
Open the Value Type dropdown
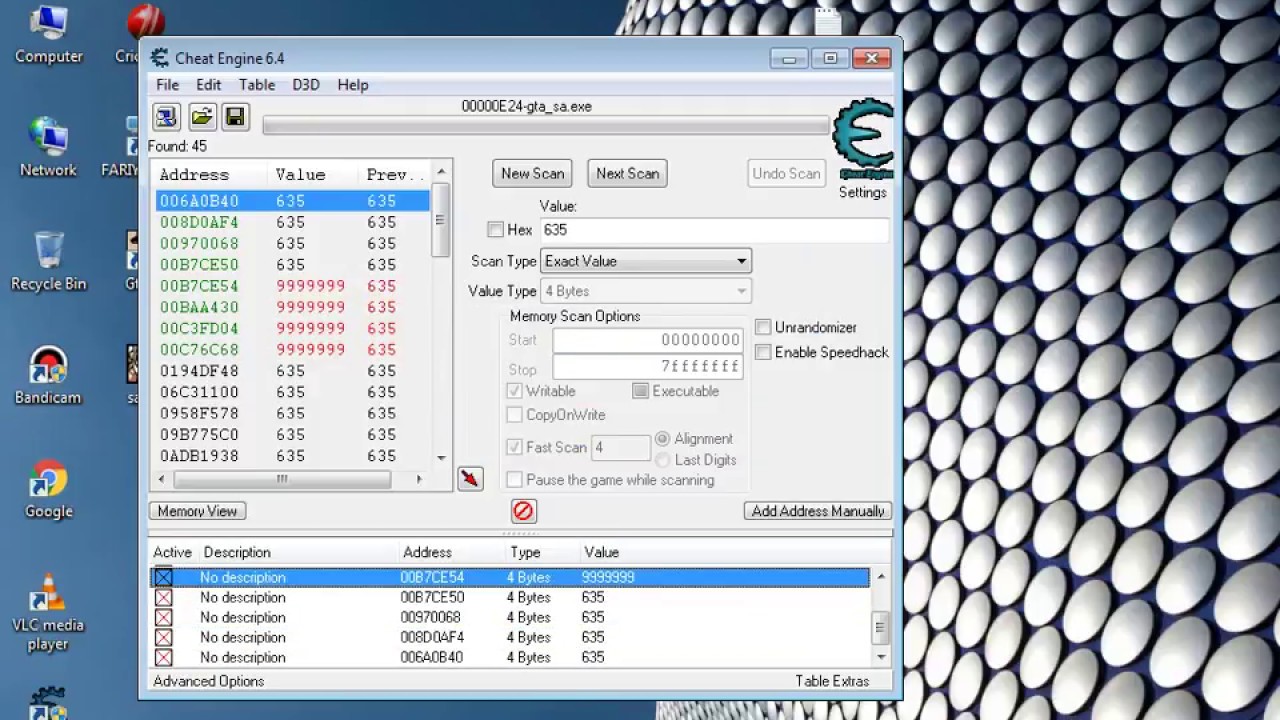coord(645,291)
